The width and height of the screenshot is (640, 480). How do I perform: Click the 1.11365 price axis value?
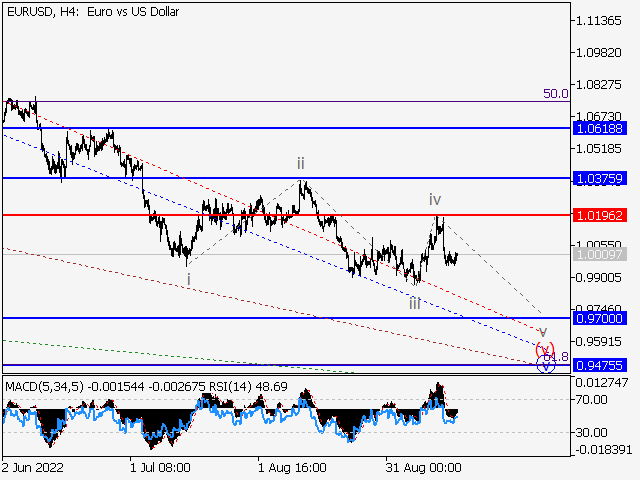pyautogui.click(x=598, y=21)
